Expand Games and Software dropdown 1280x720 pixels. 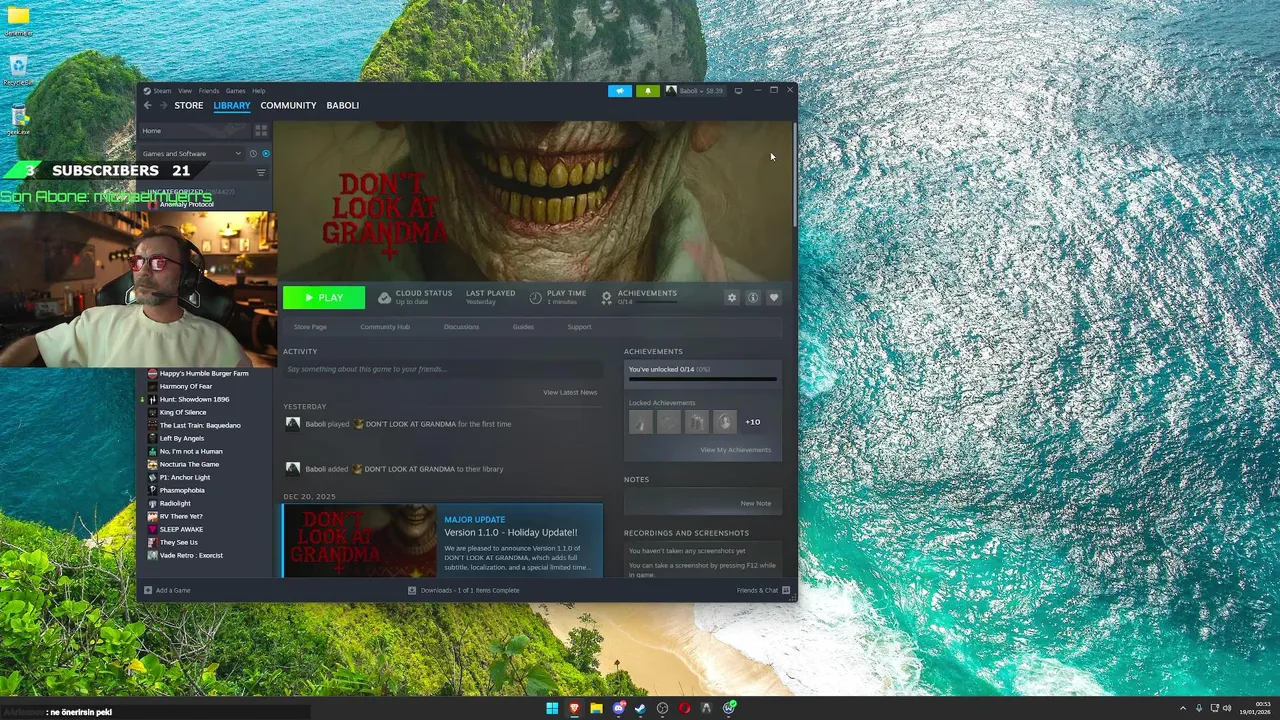[x=192, y=154]
